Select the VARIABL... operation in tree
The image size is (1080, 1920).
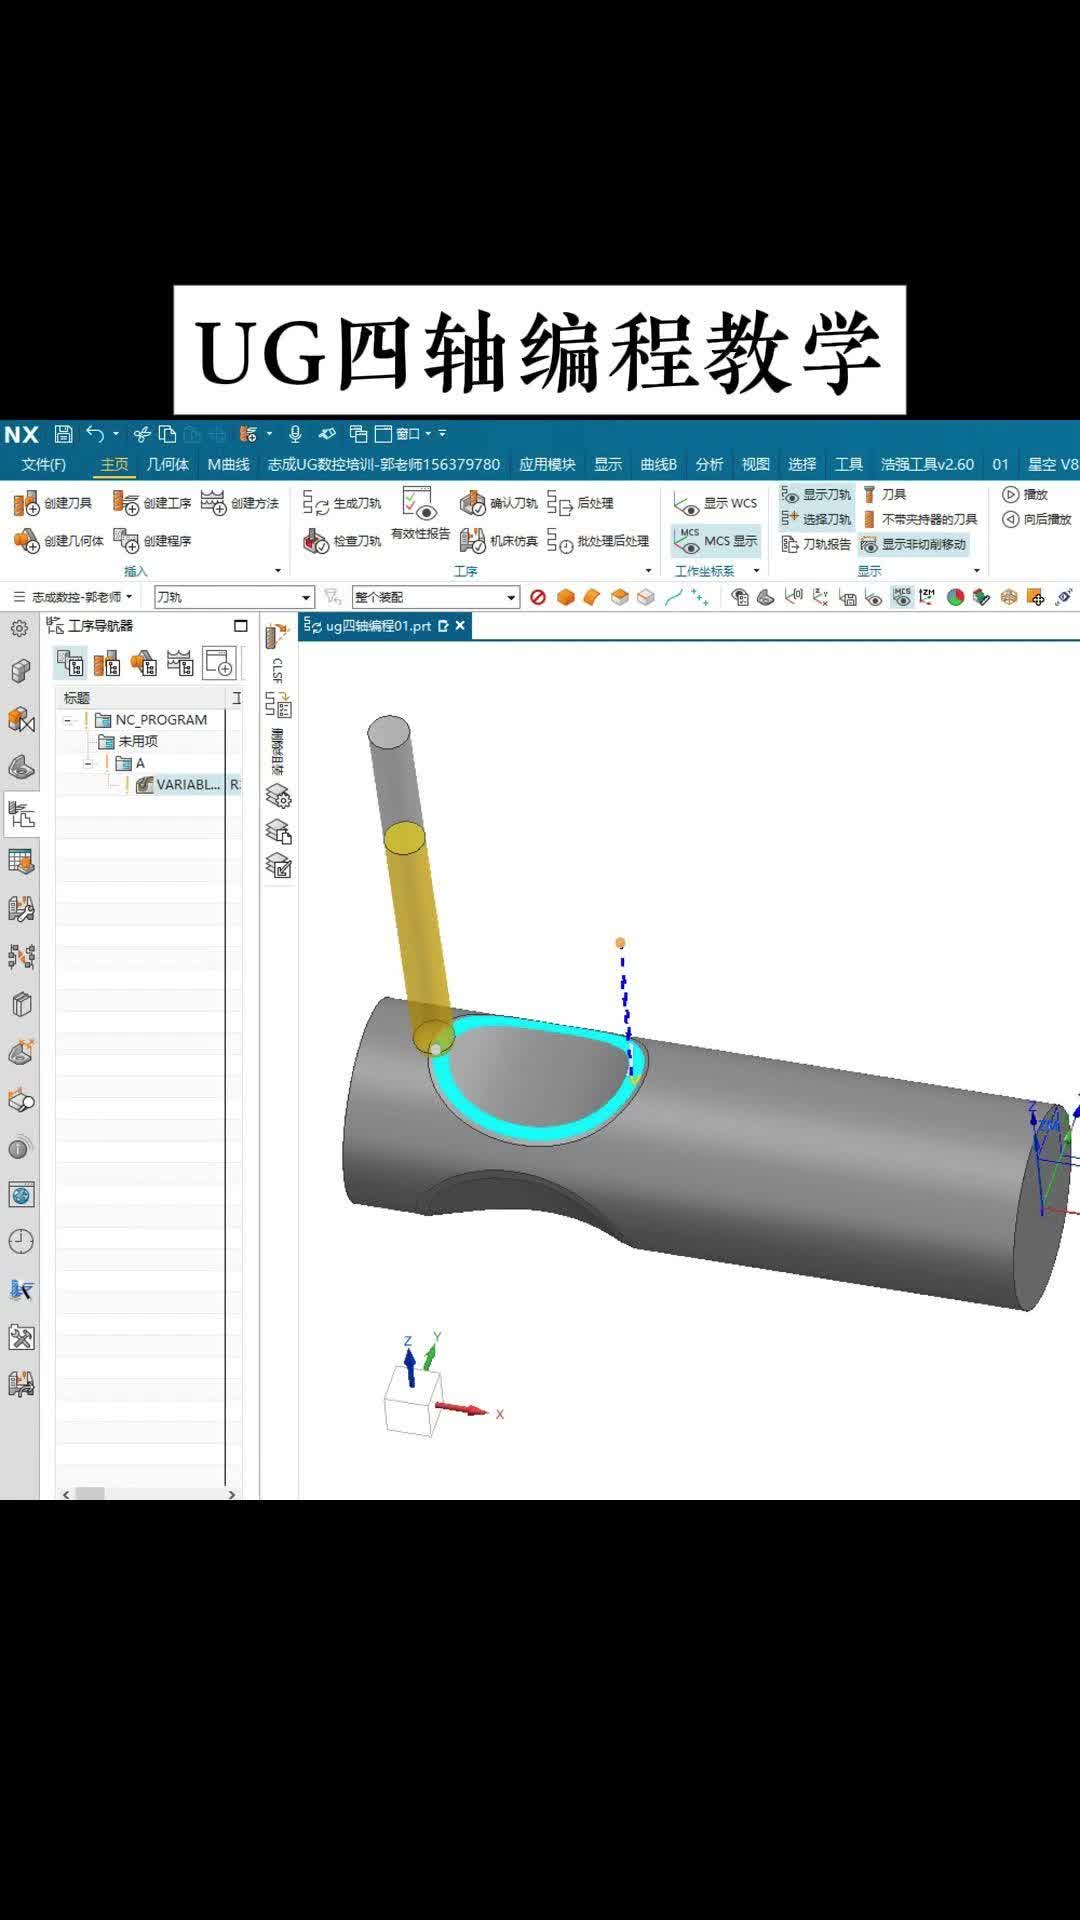coord(187,785)
